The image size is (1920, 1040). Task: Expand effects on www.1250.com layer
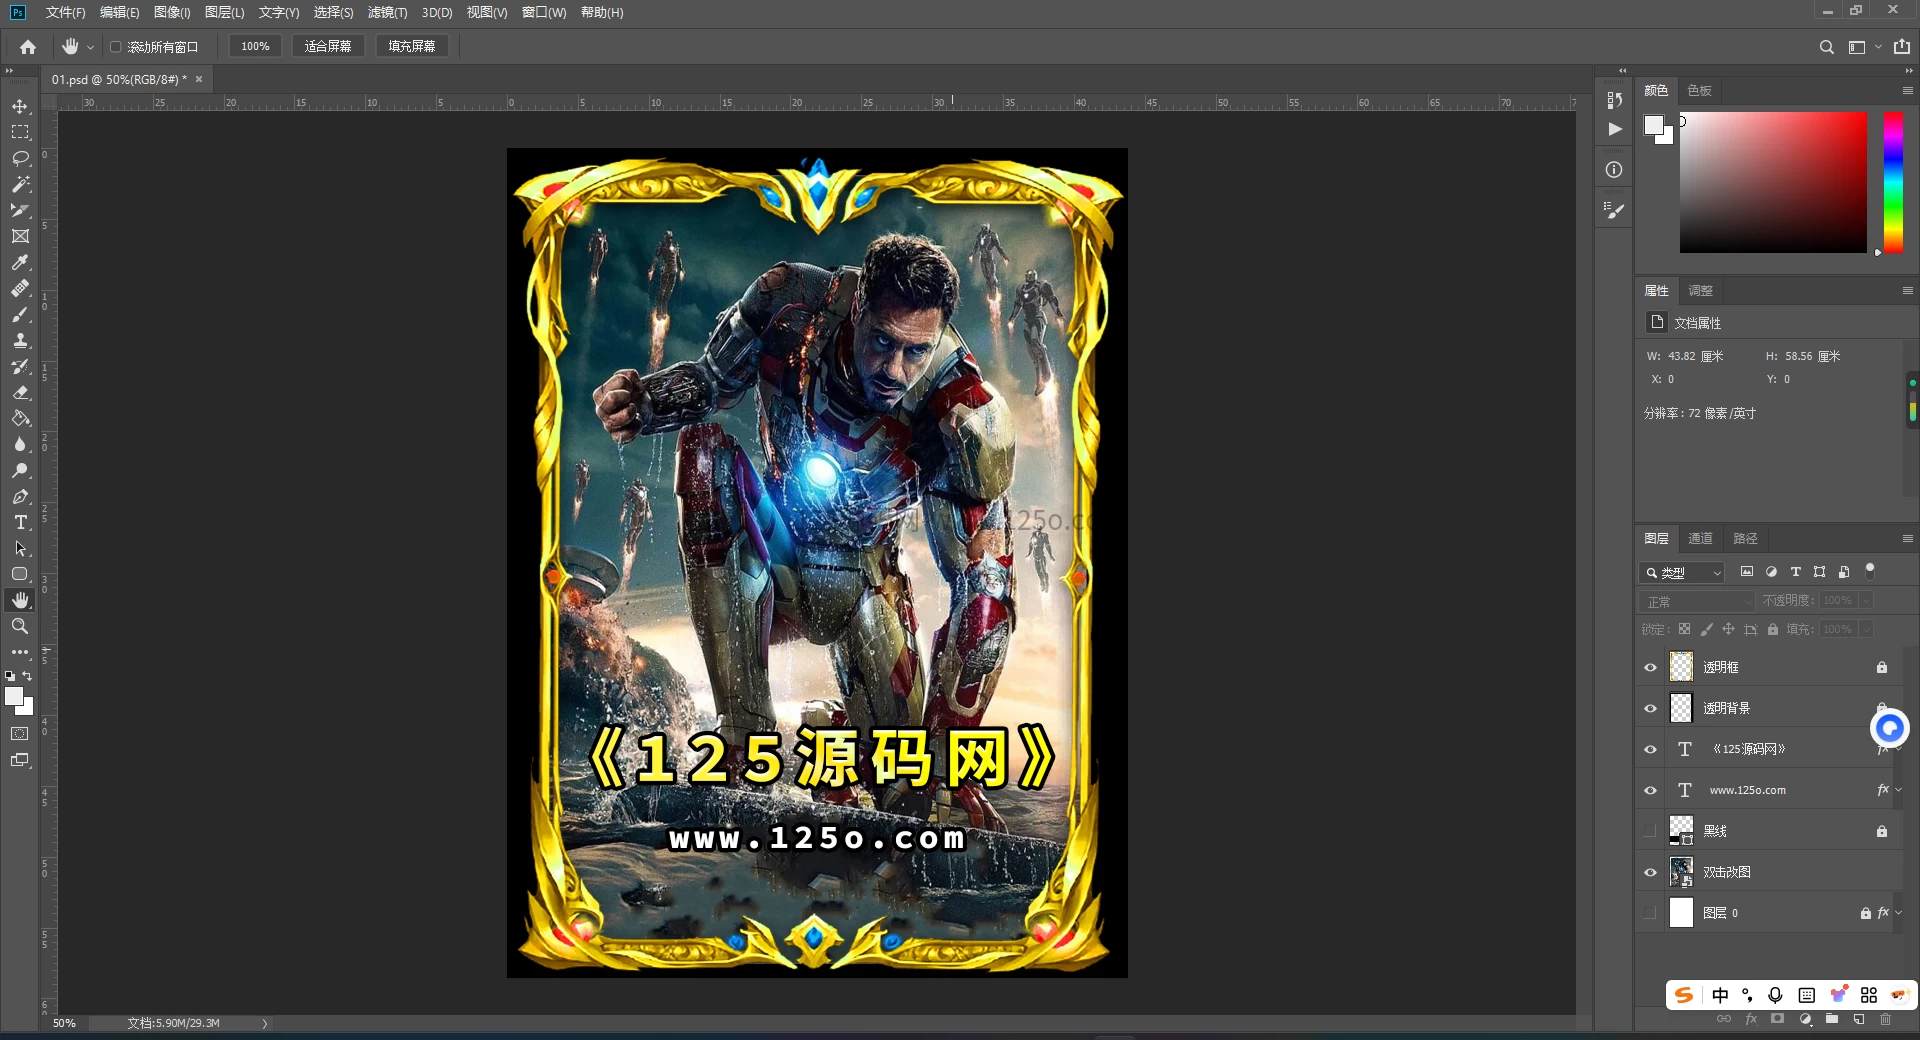click(1899, 790)
